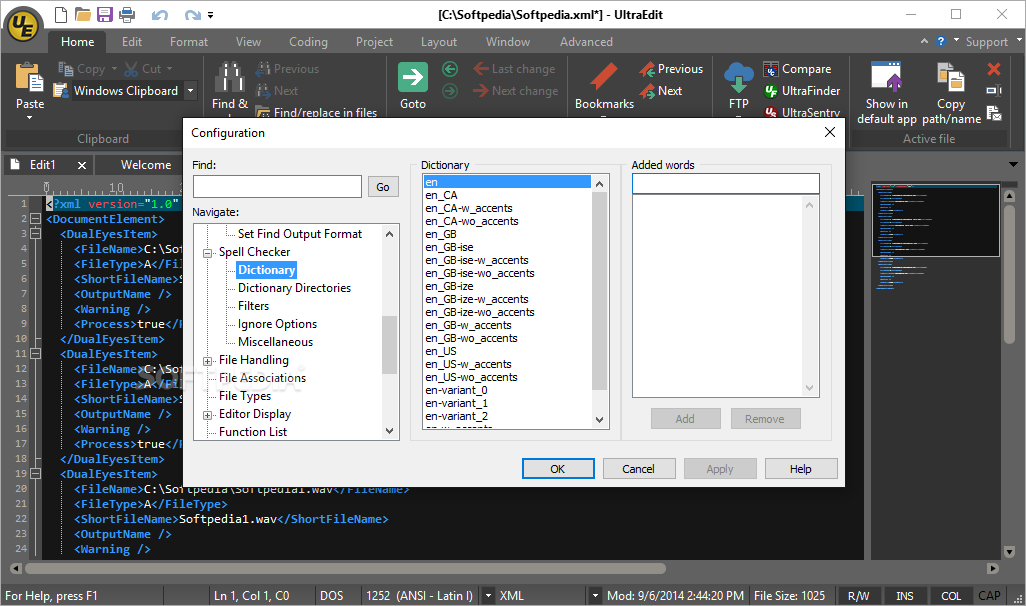Click the Copy ribbon icon

(x=65, y=68)
